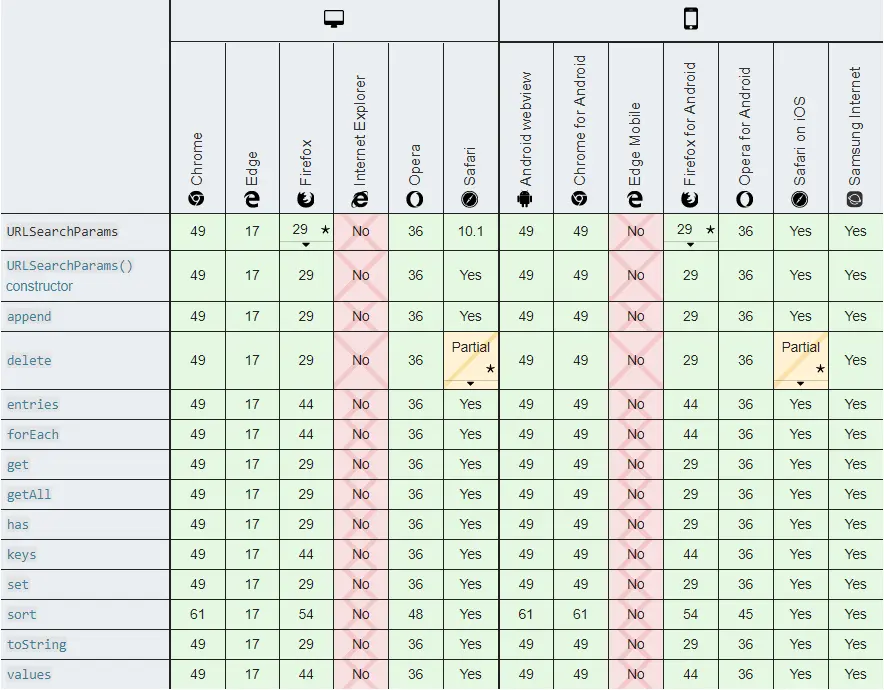Click the Chrome browser logo icon

click(196, 199)
